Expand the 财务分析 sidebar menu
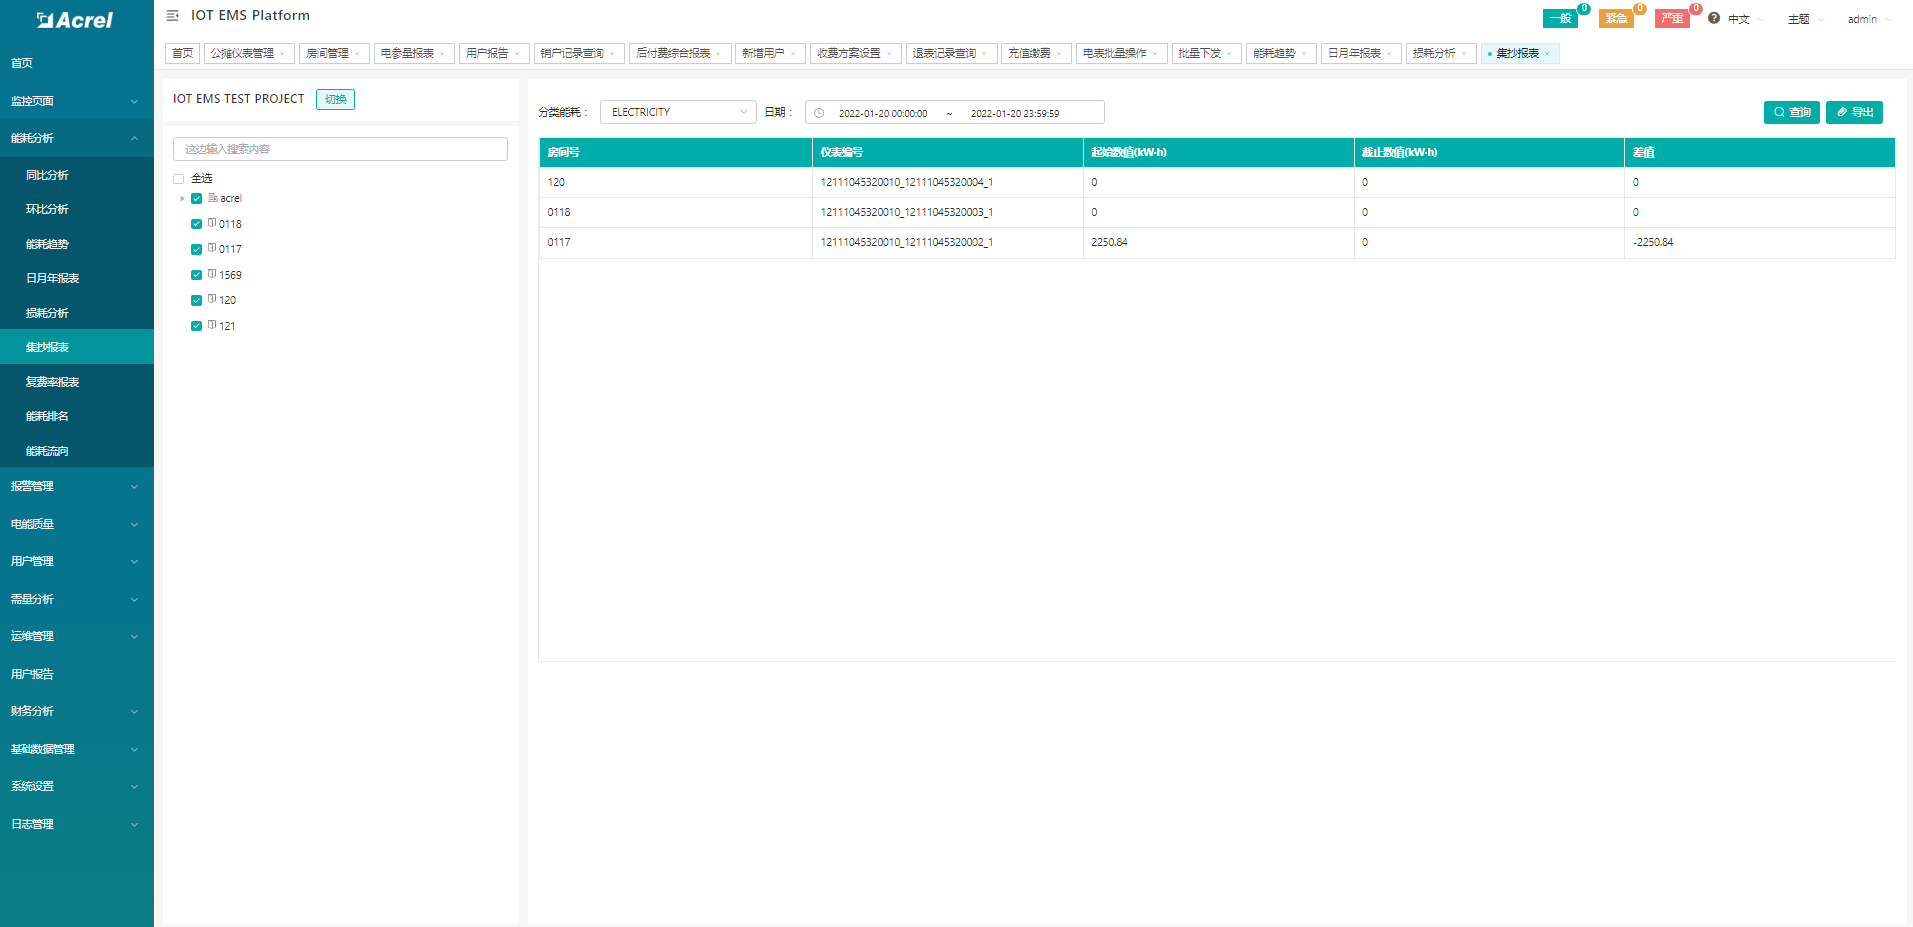This screenshot has width=1913, height=927. tap(77, 711)
